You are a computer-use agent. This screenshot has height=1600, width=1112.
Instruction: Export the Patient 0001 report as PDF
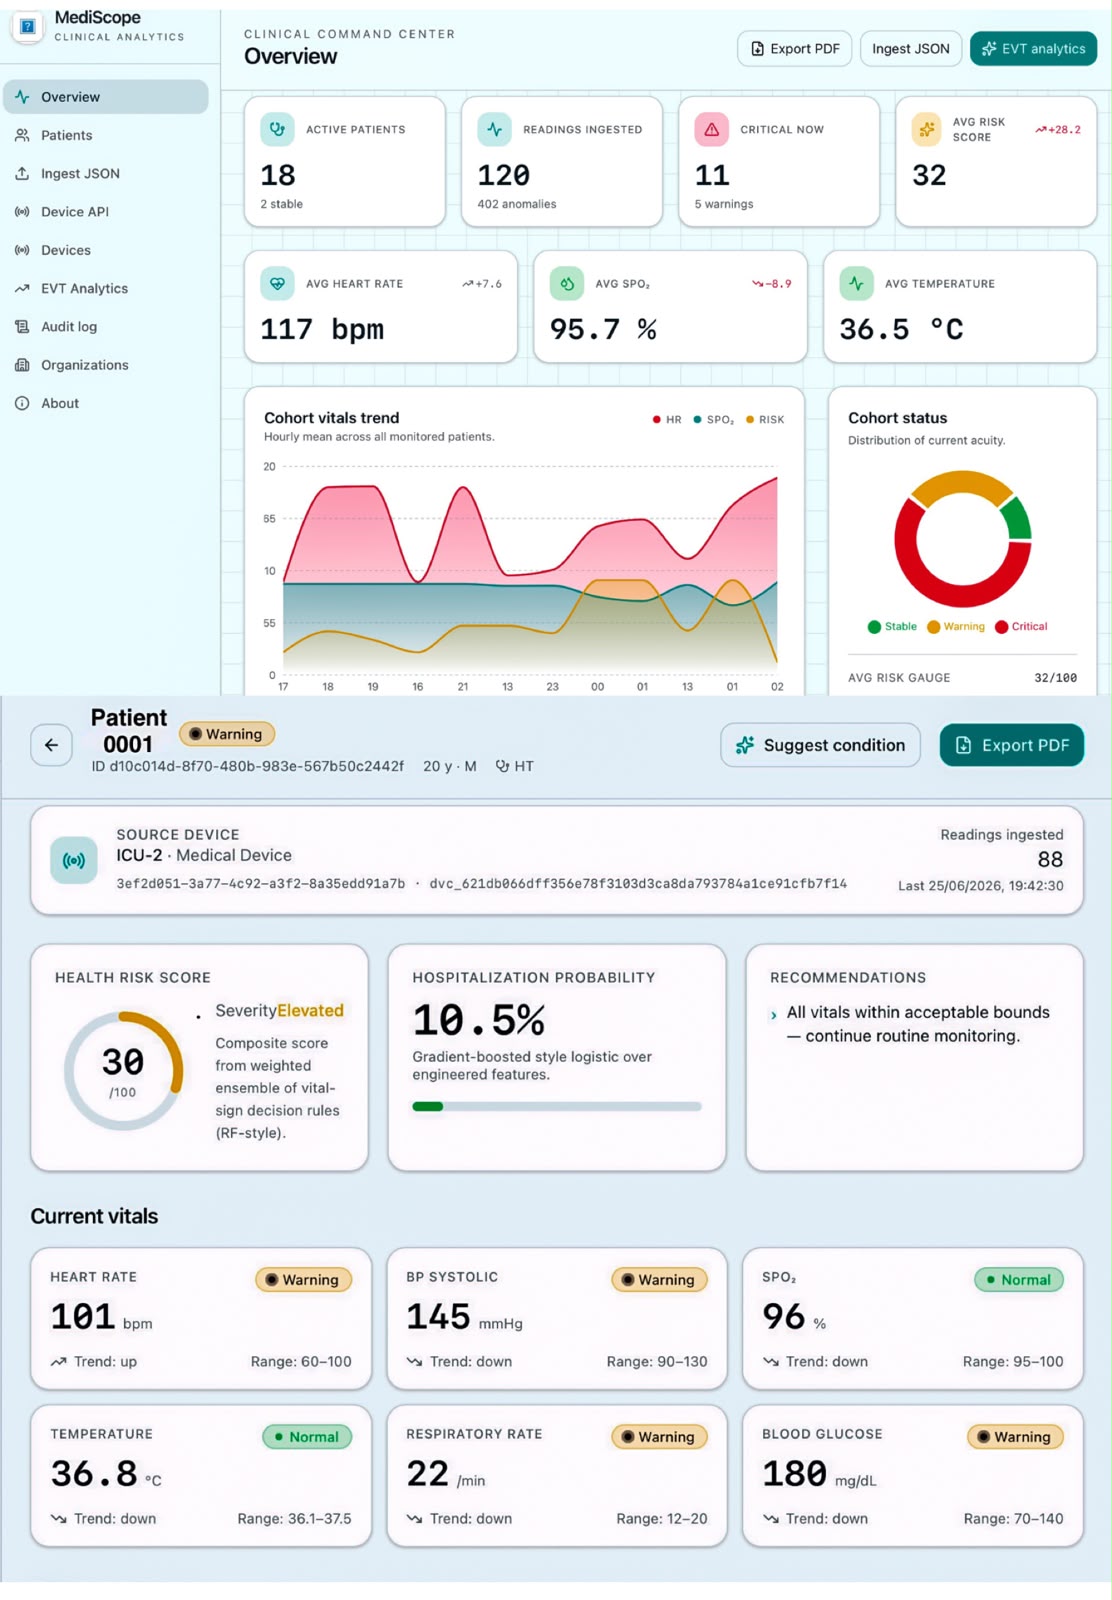coord(1012,745)
